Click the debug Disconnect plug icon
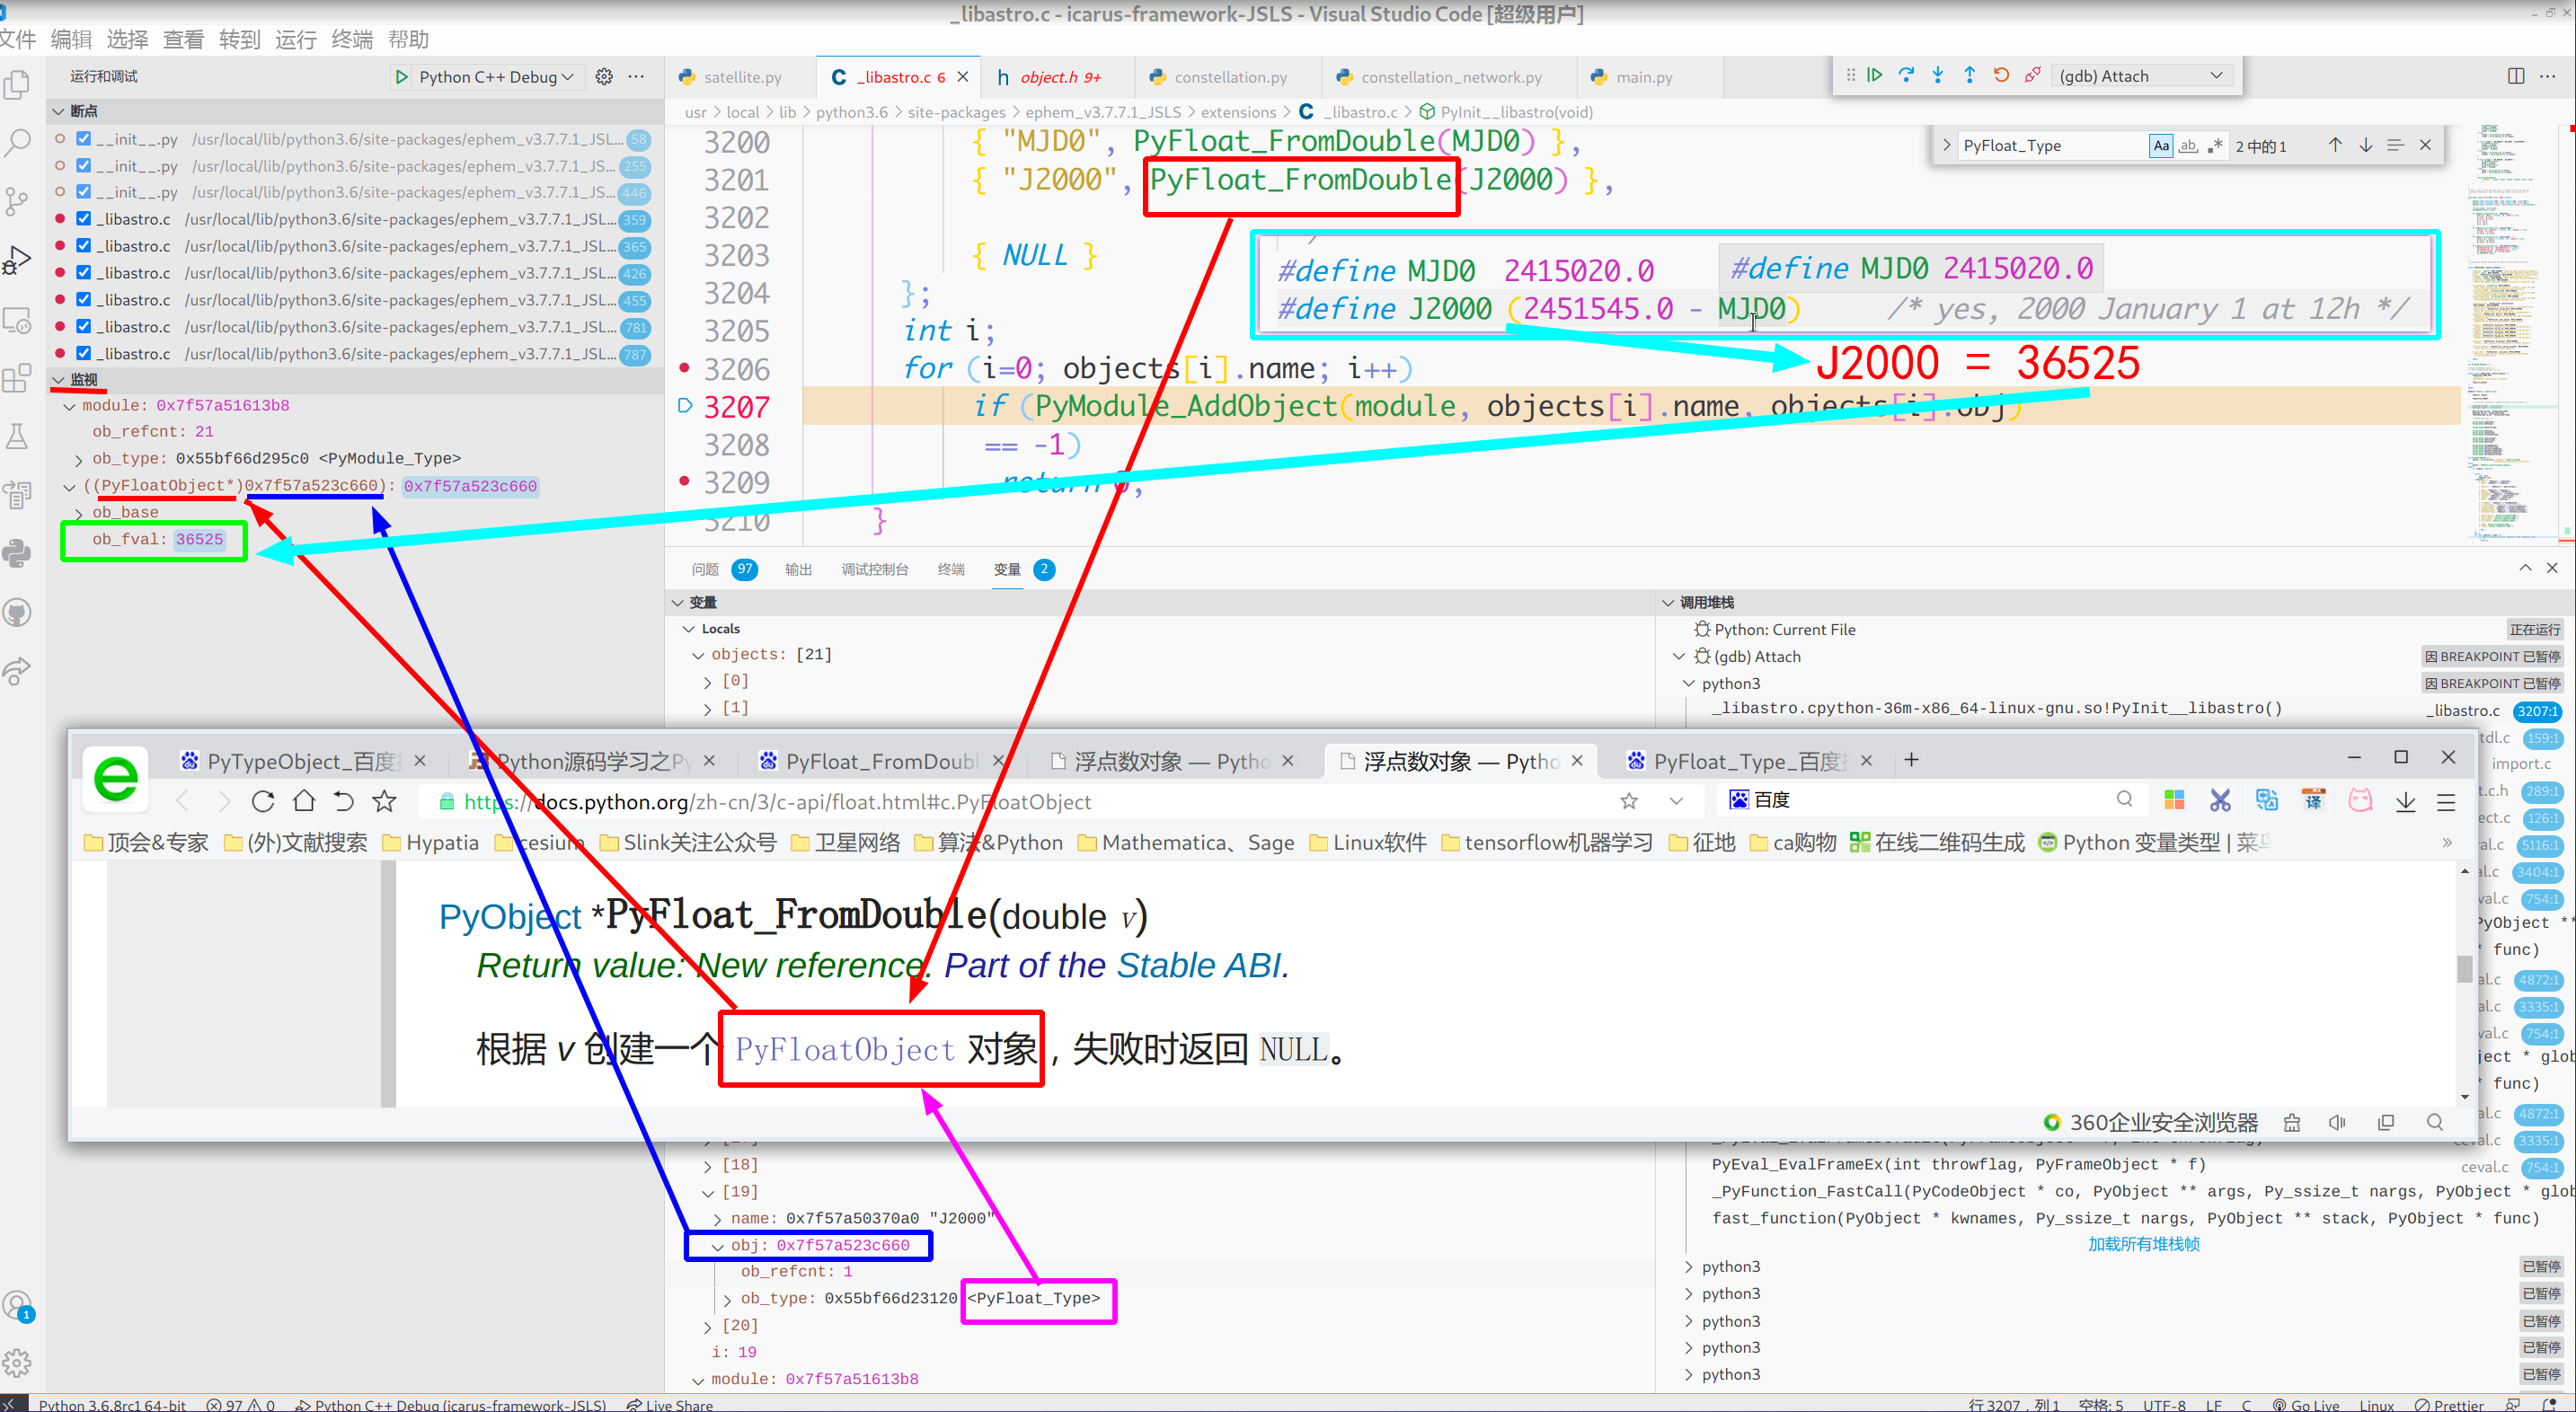 click(x=2033, y=76)
